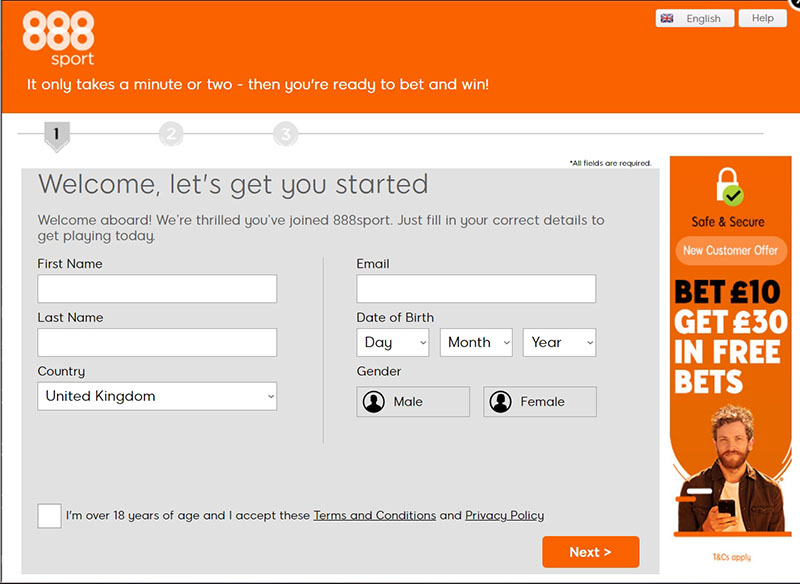This screenshot has width=800, height=584.
Task: Open the Day dropdown
Action: pyautogui.click(x=393, y=342)
